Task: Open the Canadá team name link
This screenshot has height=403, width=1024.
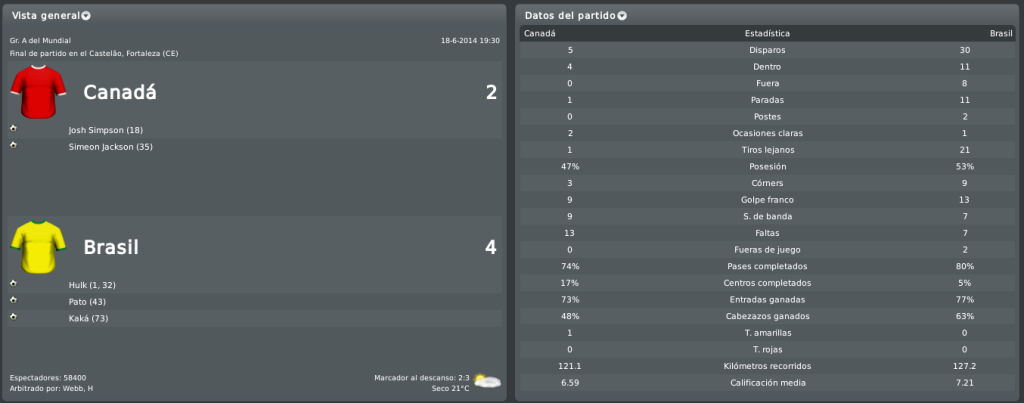Action: (x=120, y=93)
